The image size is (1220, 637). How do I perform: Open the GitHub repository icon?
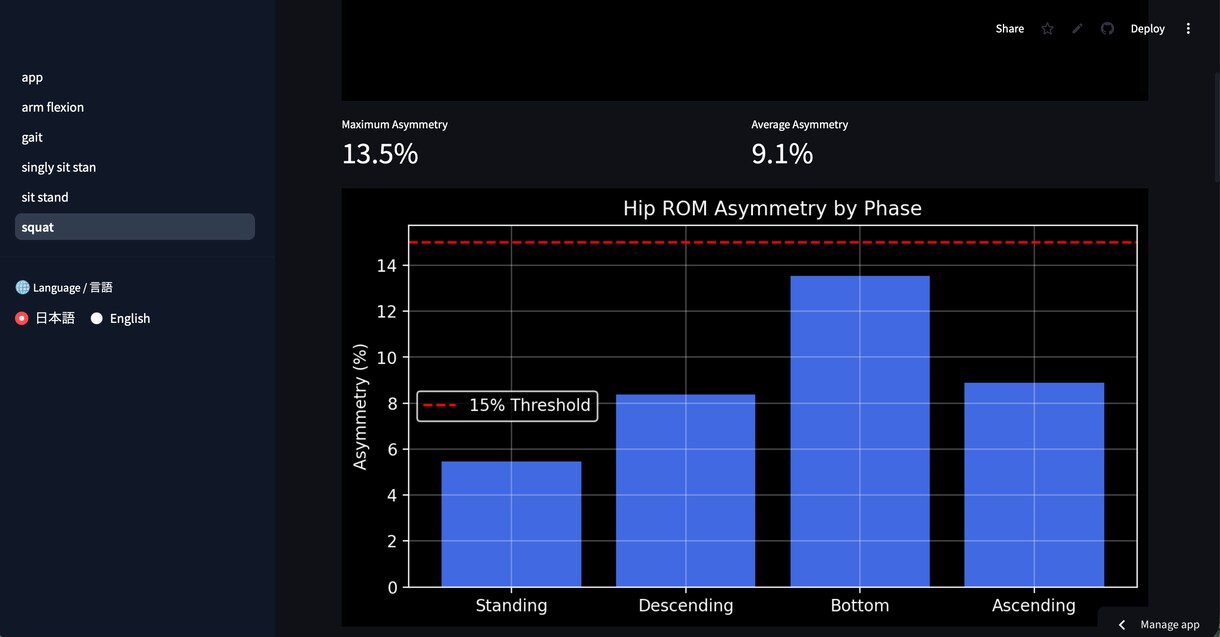(1107, 29)
